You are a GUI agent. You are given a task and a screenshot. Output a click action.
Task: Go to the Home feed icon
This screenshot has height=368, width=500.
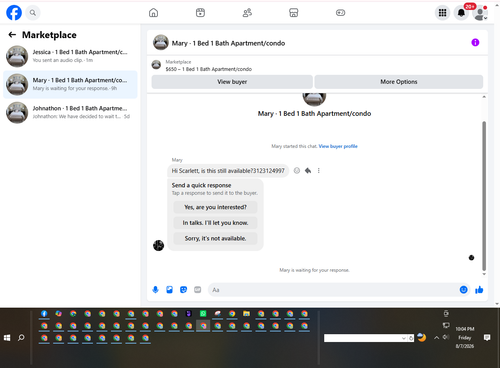point(153,13)
